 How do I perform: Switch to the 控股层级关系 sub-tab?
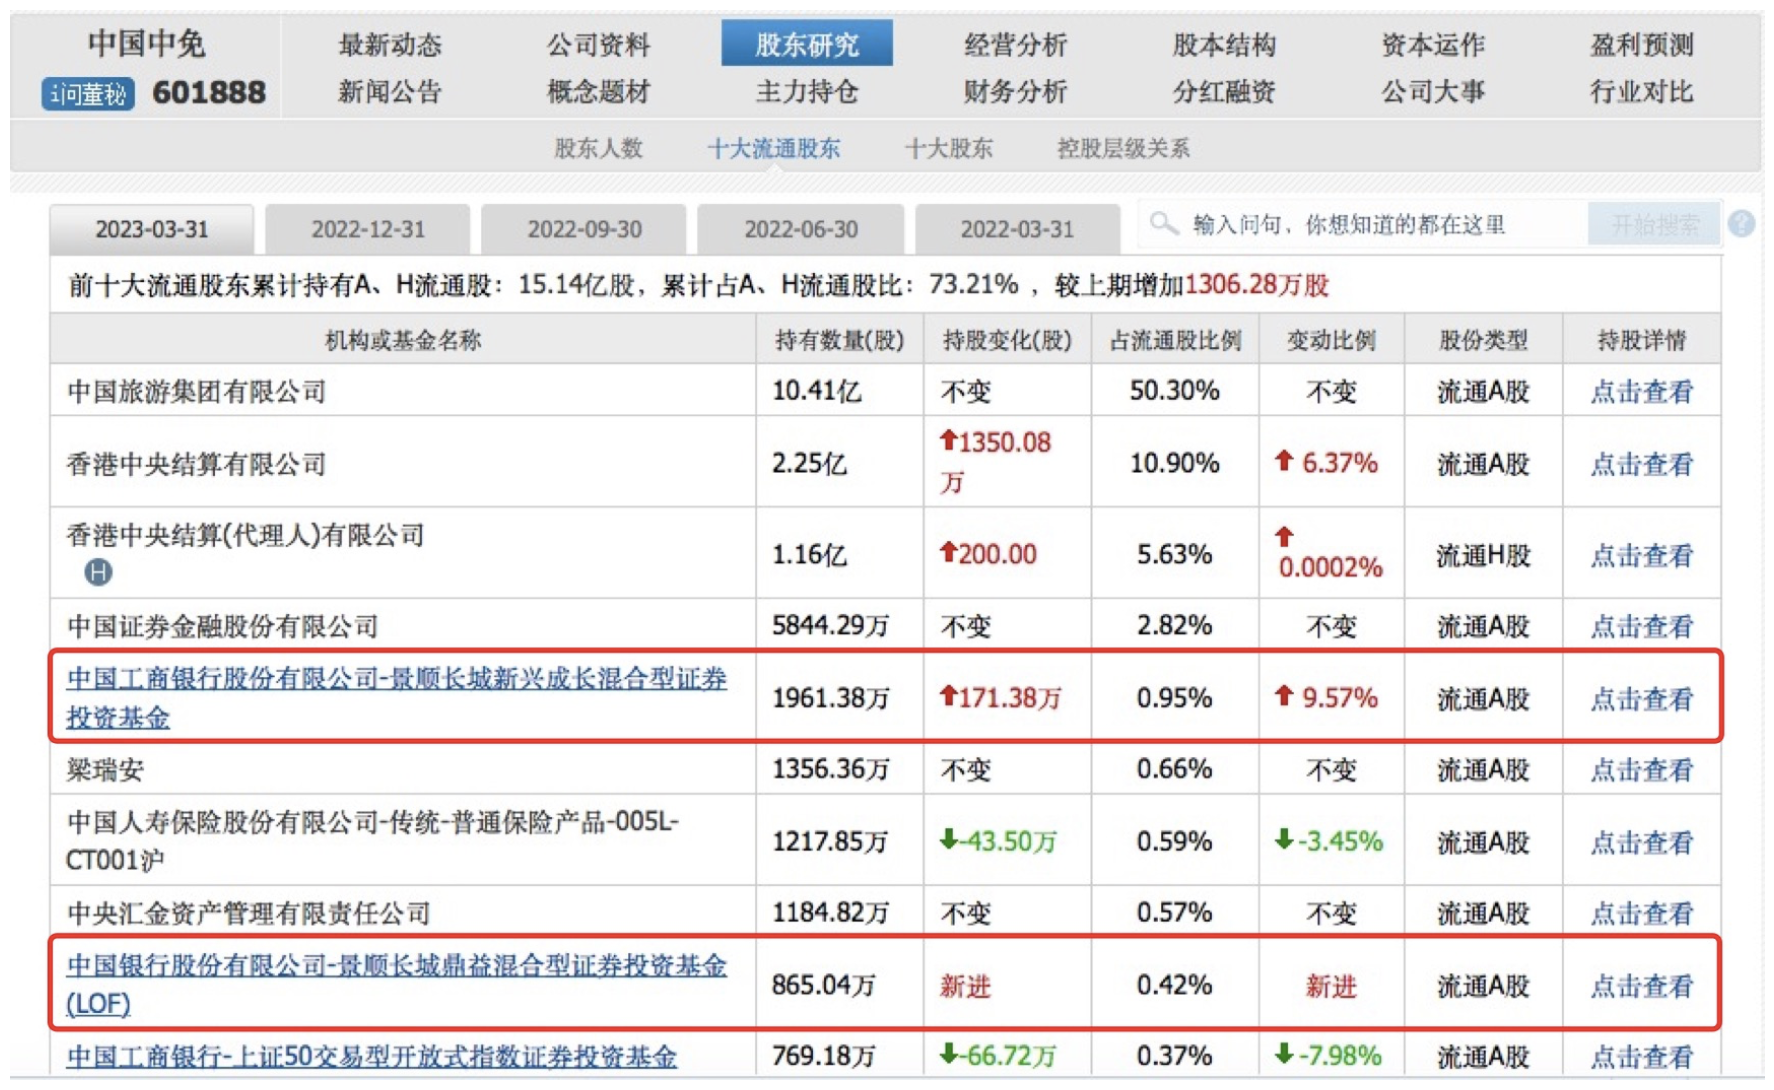tap(1123, 148)
